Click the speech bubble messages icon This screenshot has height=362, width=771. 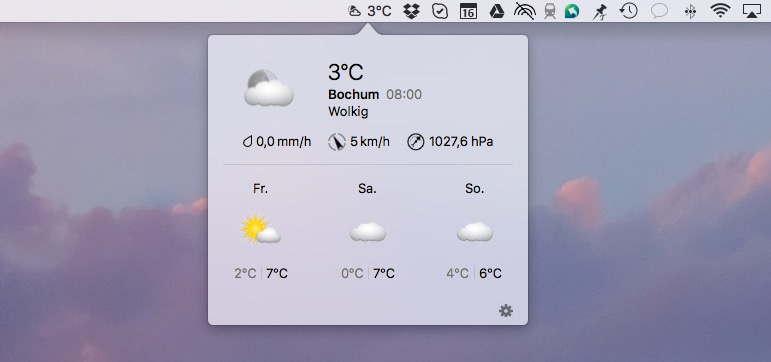(659, 11)
